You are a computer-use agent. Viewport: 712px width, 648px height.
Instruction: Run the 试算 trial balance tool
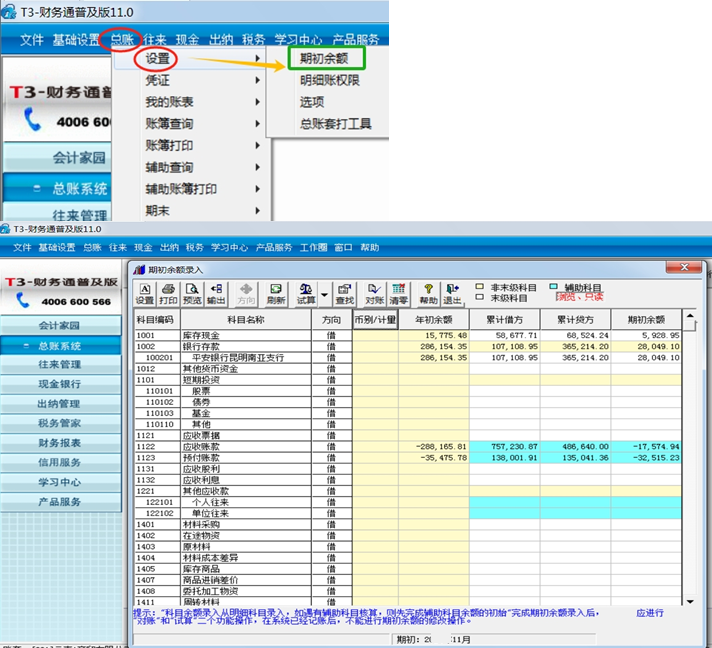pyautogui.click(x=306, y=293)
